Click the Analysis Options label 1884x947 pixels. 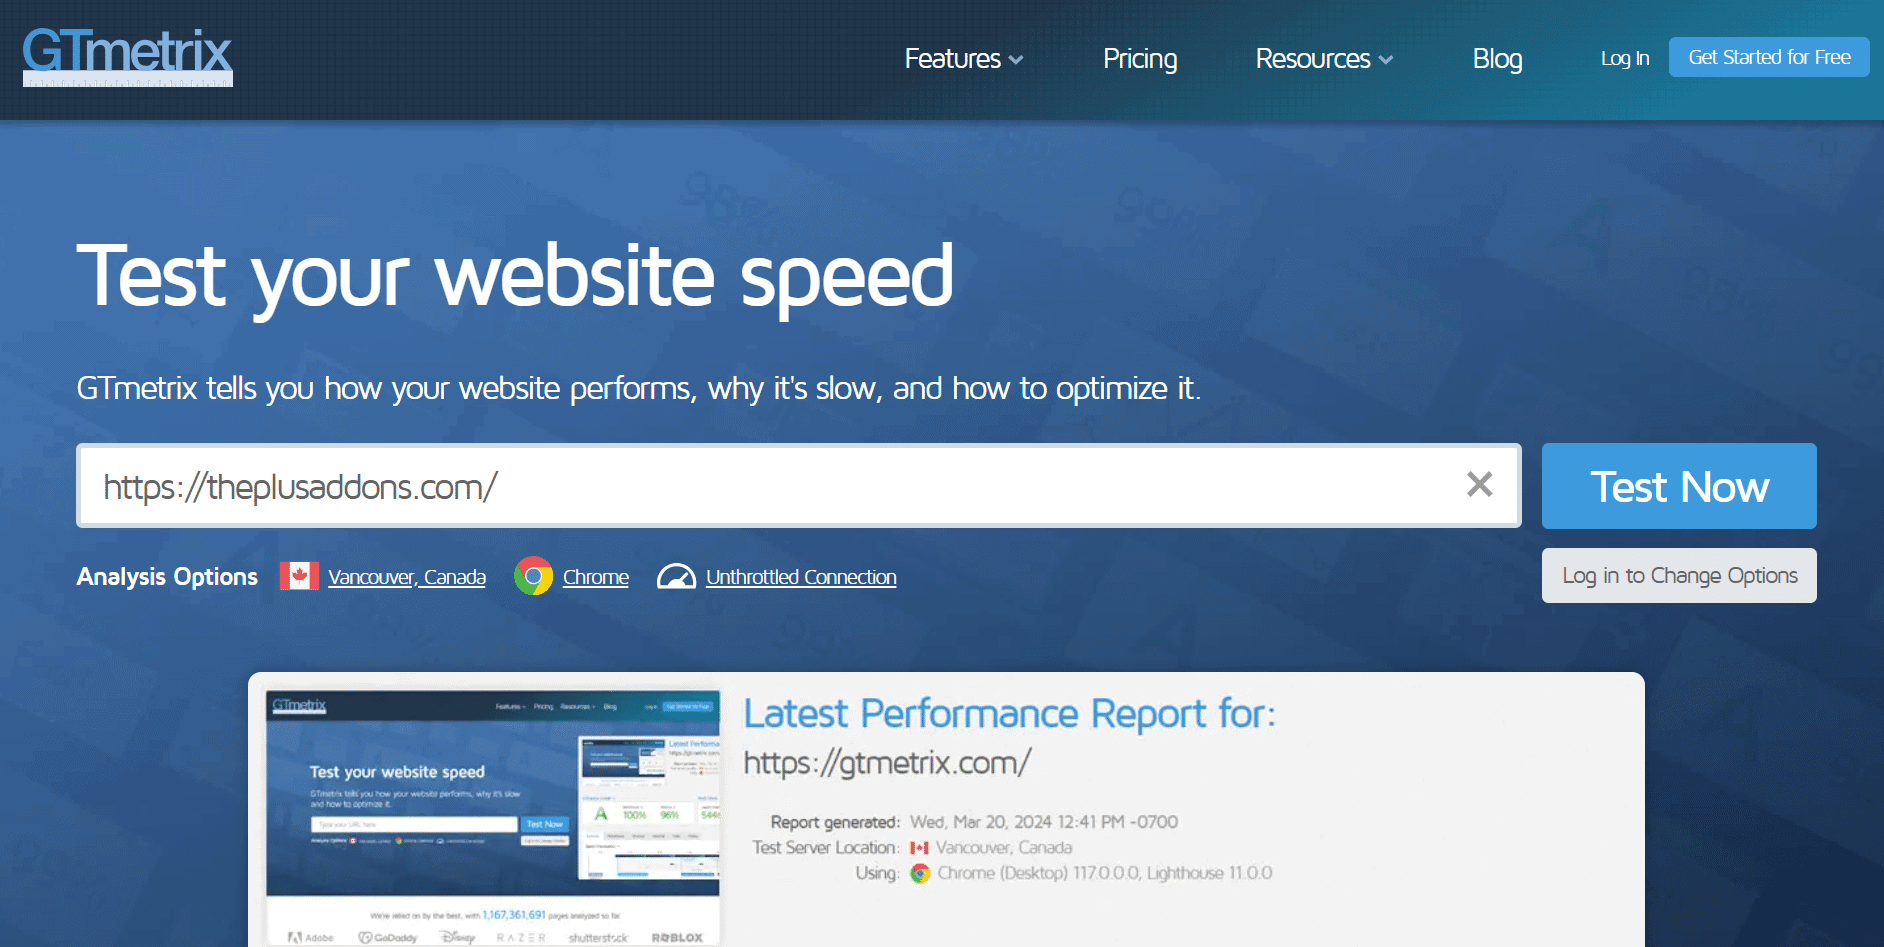coord(167,577)
